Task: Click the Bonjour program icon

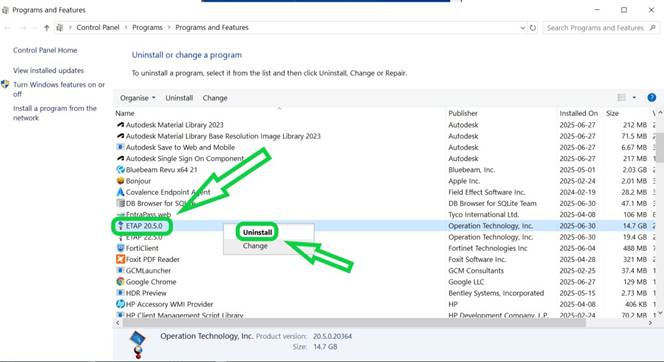Action: point(120,181)
